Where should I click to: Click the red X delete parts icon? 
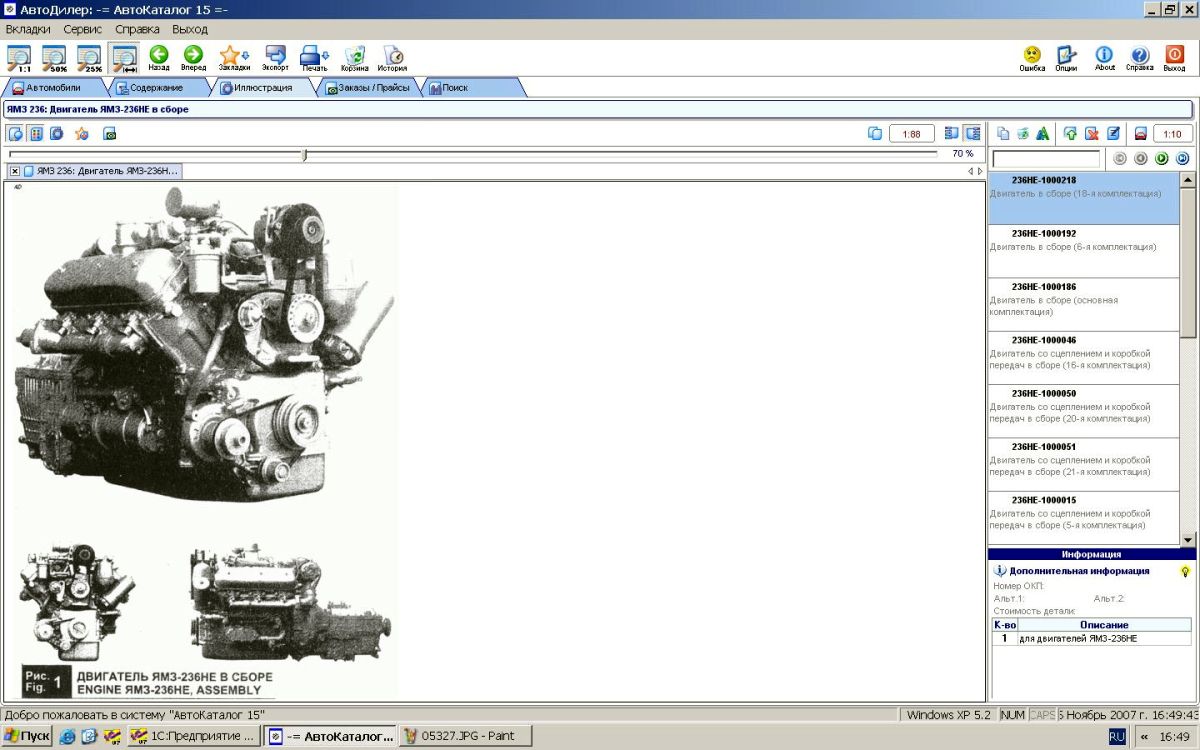tap(1091, 133)
